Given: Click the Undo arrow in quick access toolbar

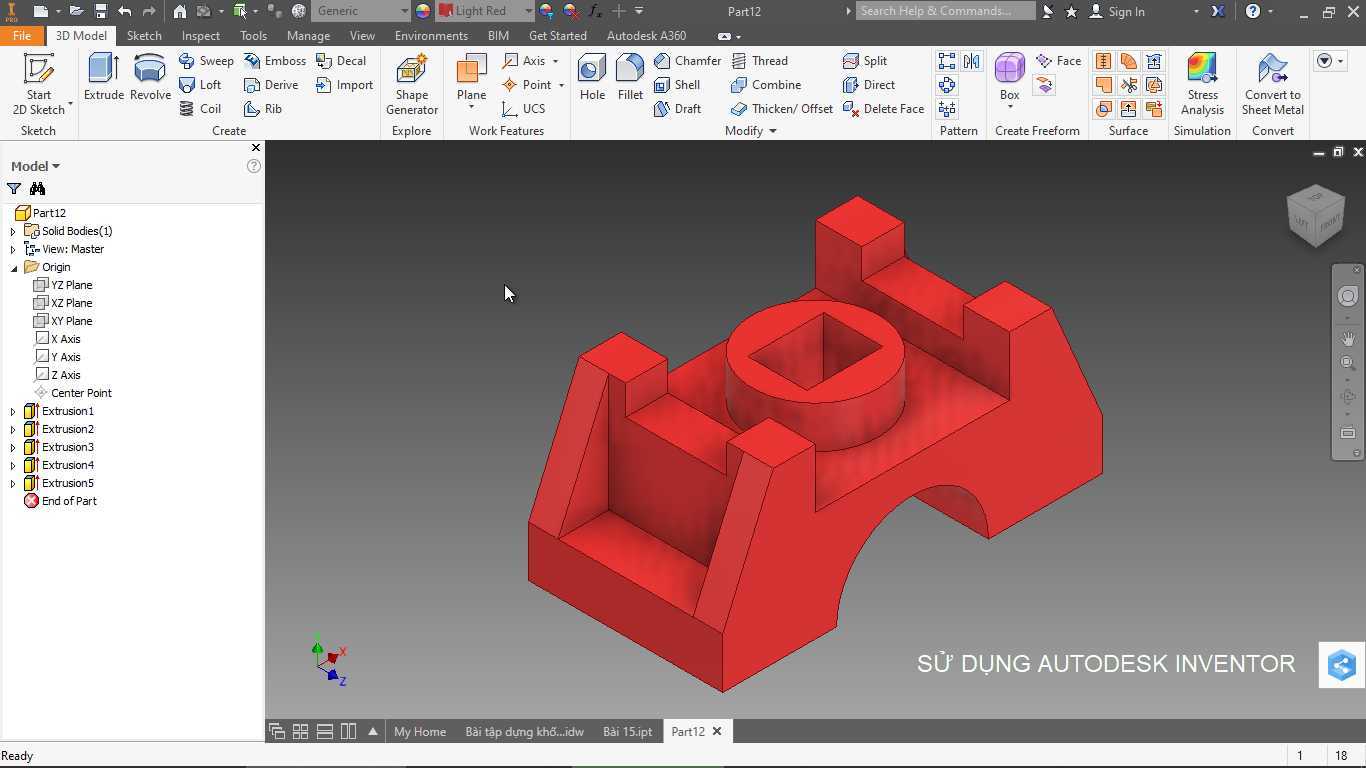Looking at the screenshot, I should tap(124, 11).
